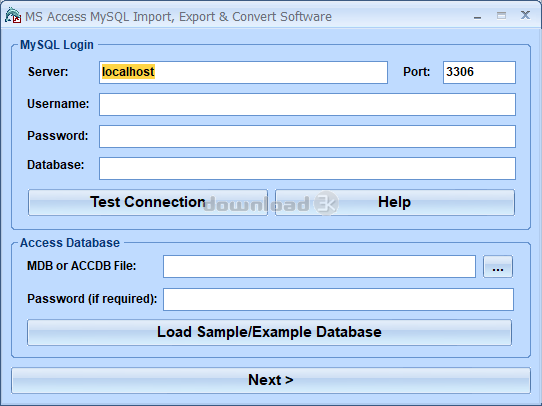
Task: Click the Password (if required): label
Action: 92,299
